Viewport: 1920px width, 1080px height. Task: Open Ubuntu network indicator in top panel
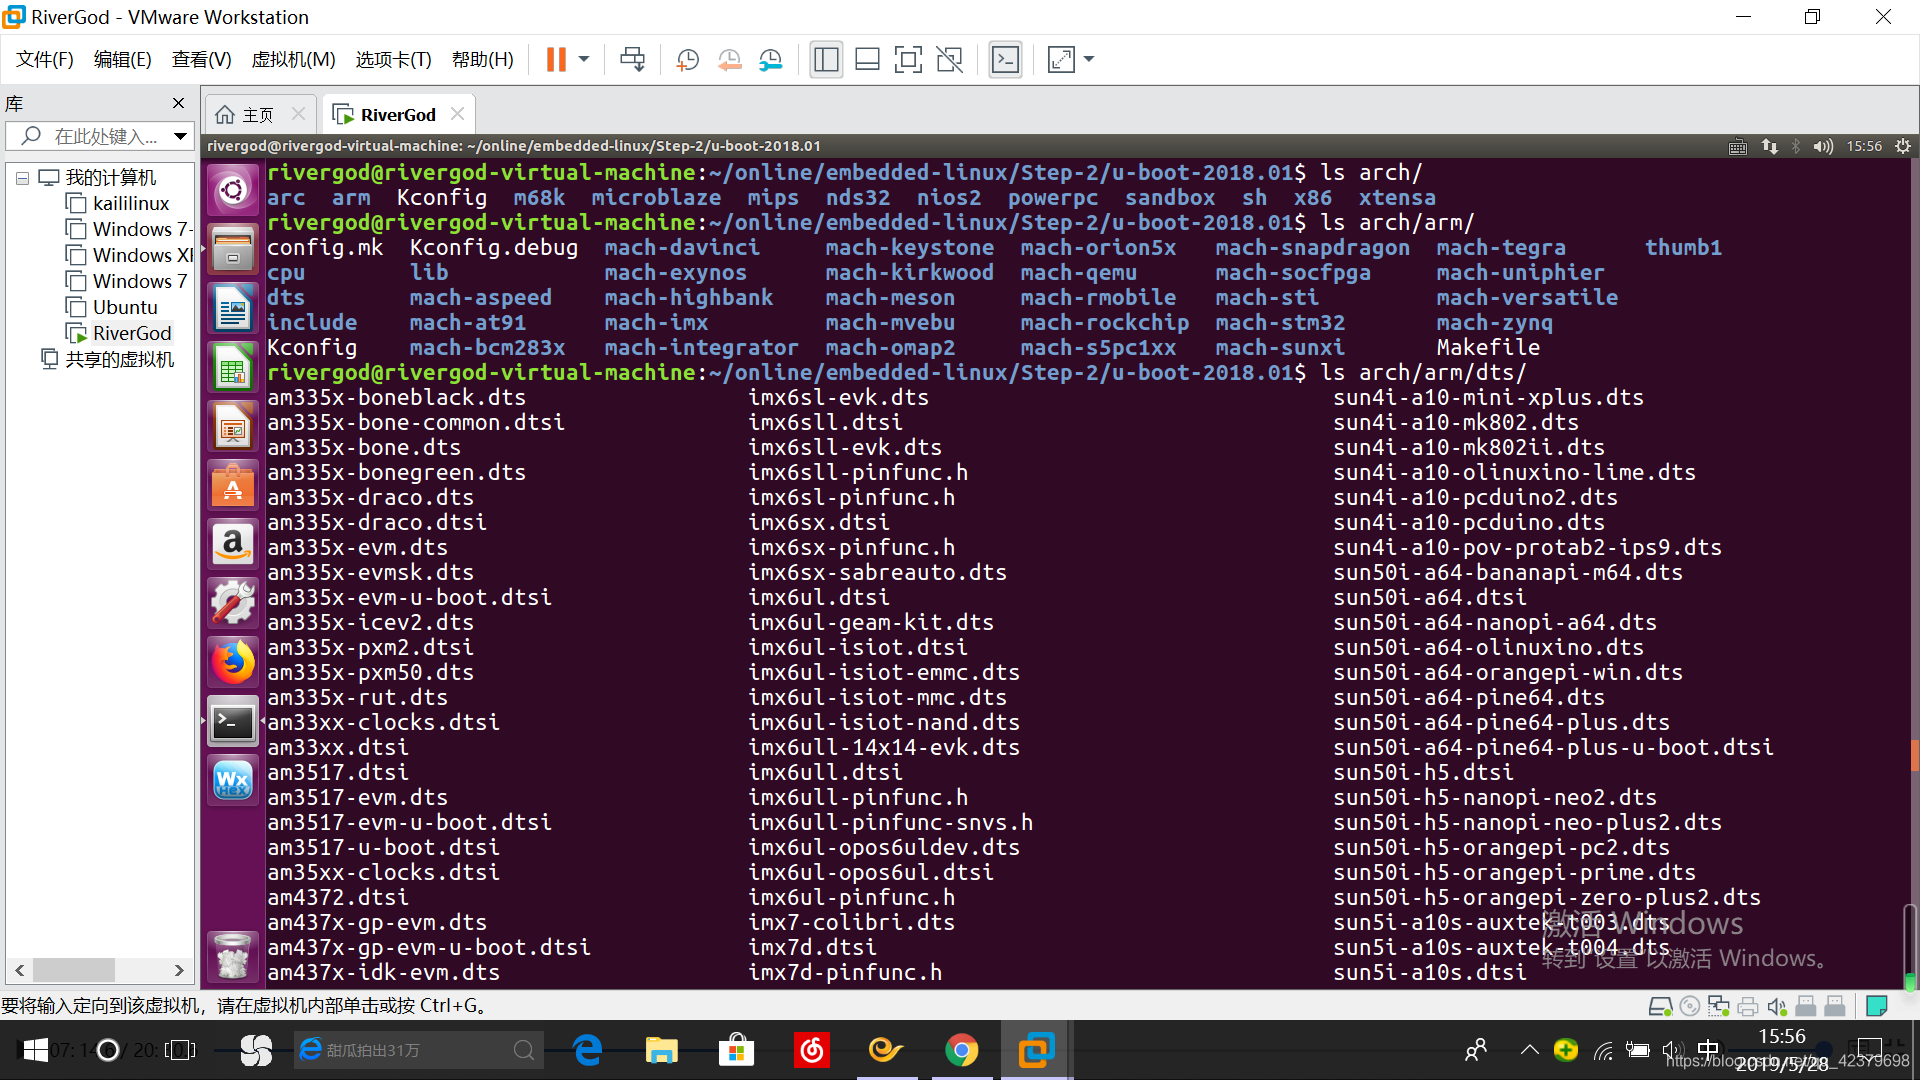click(1770, 146)
